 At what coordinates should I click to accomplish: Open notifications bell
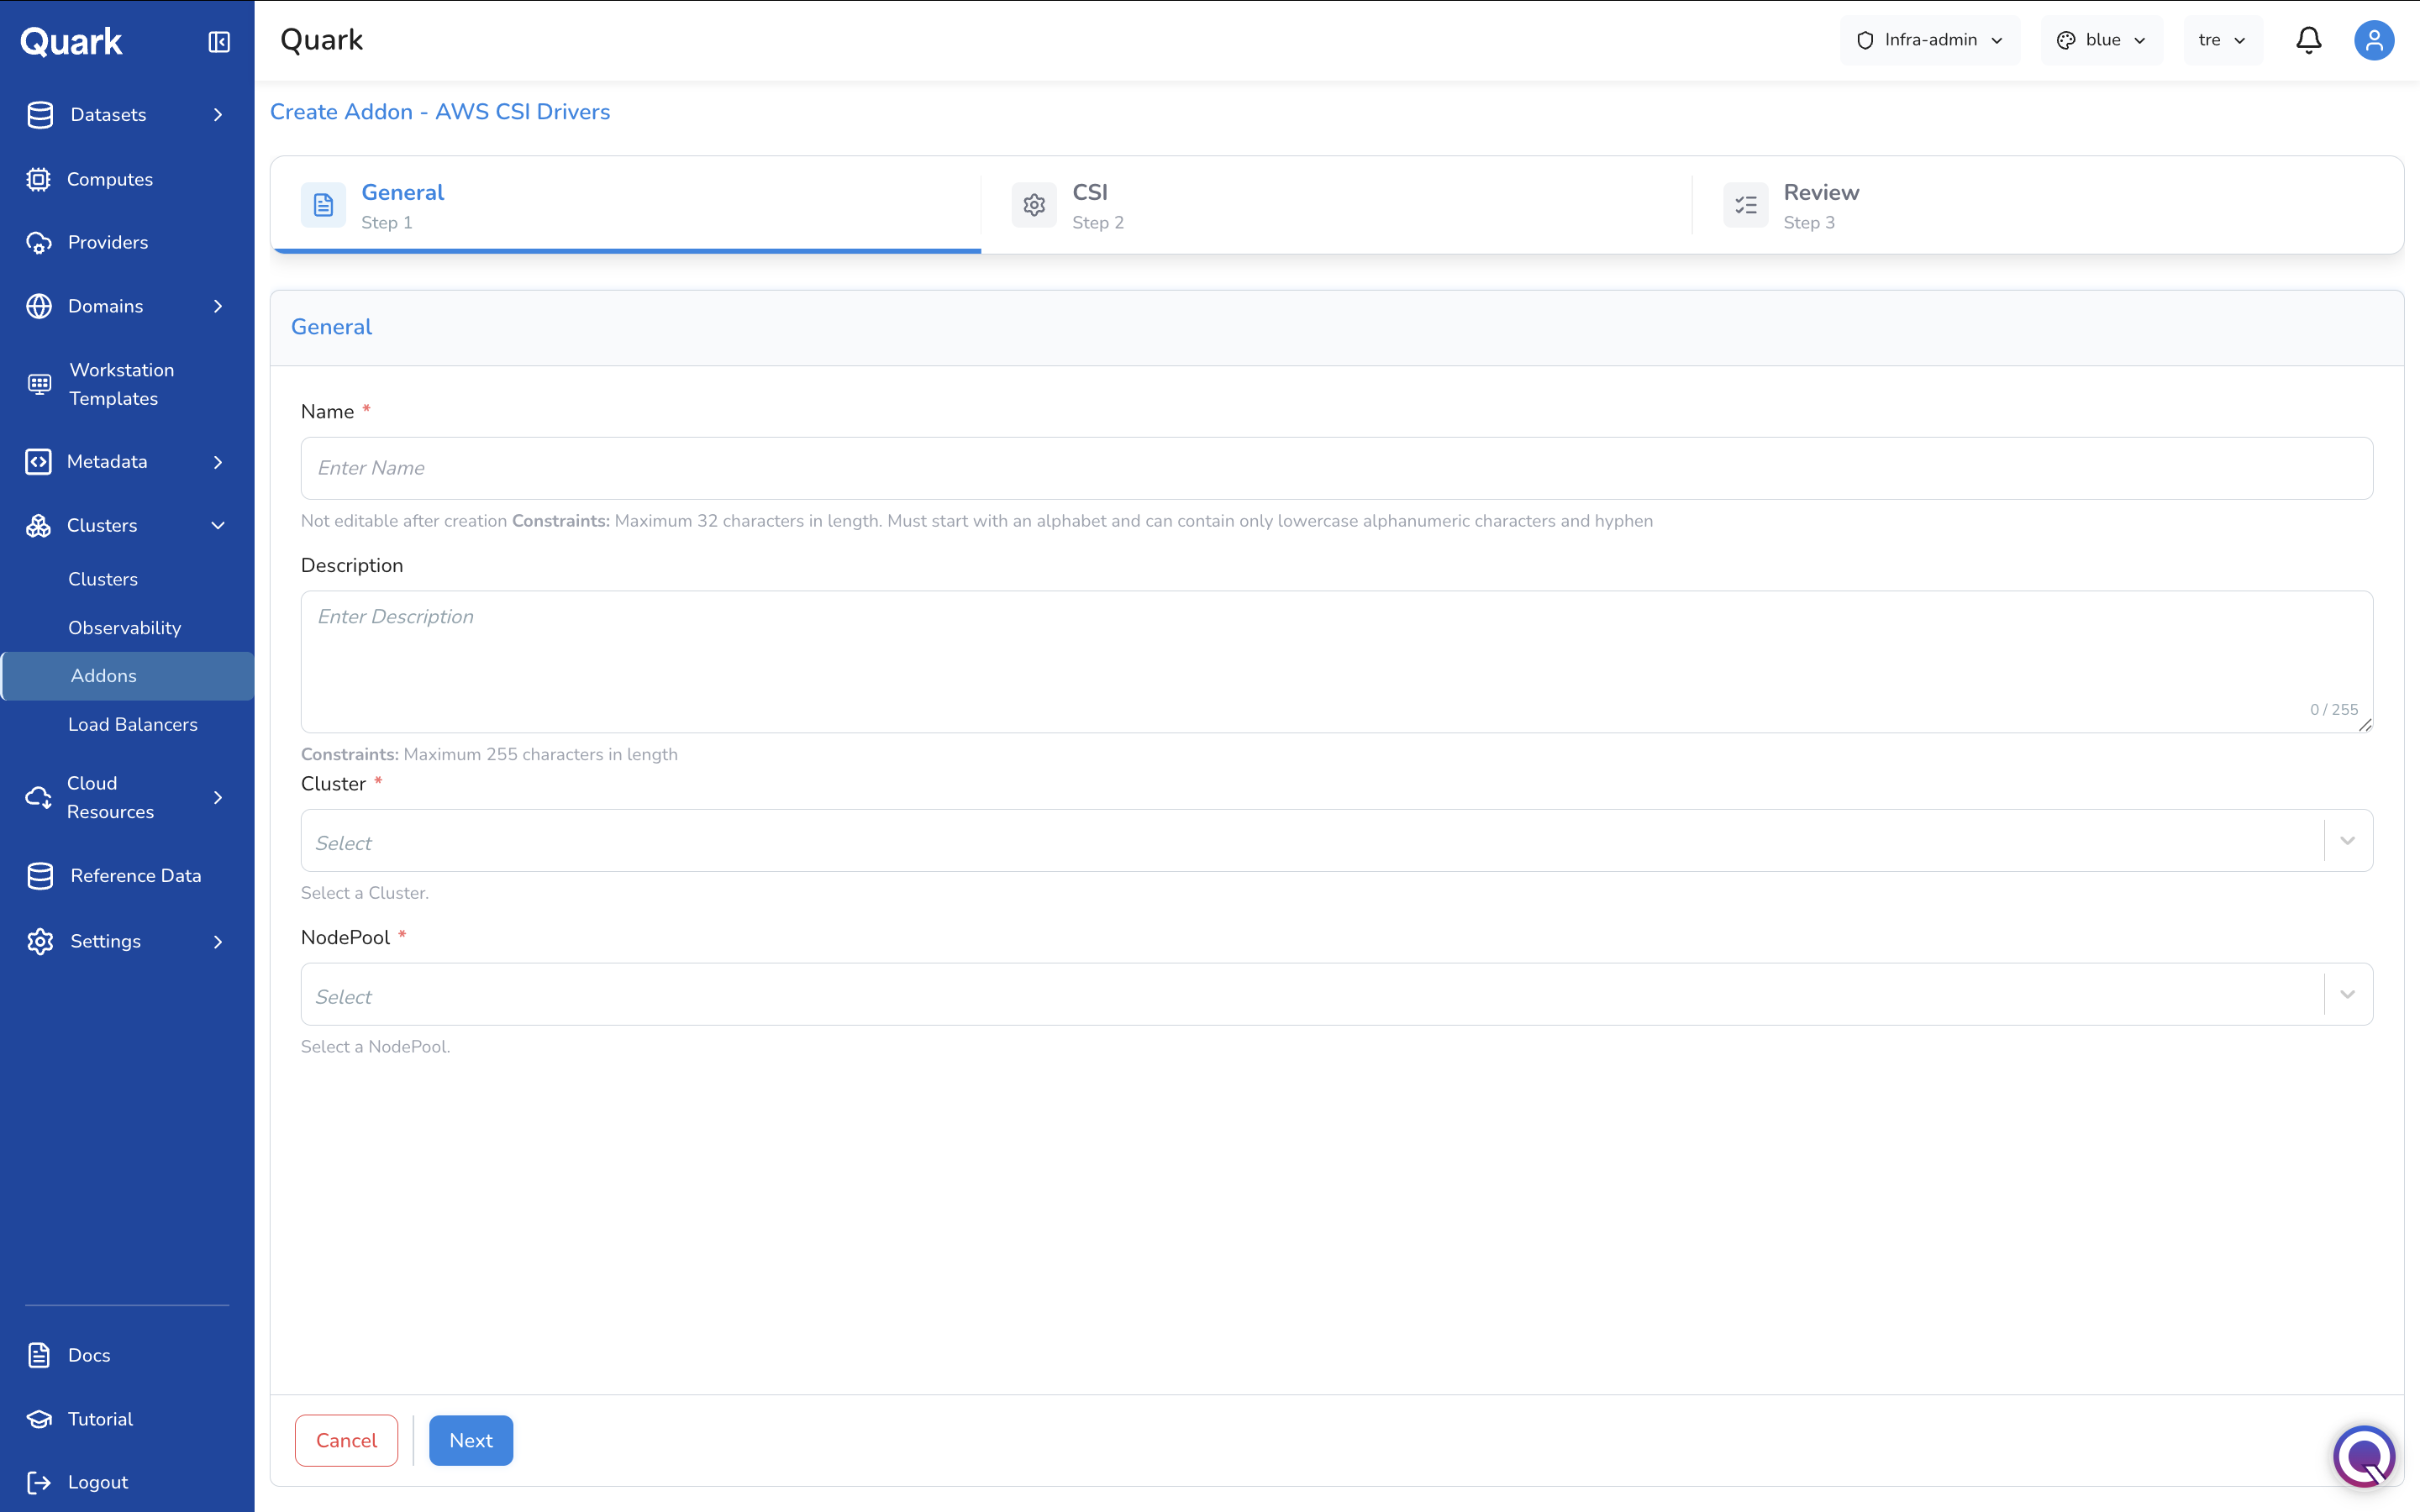[x=2308, y=40]
